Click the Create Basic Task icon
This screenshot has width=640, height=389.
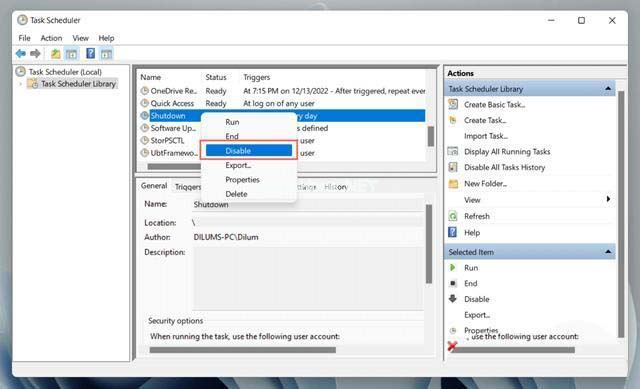tap(453, 104)
